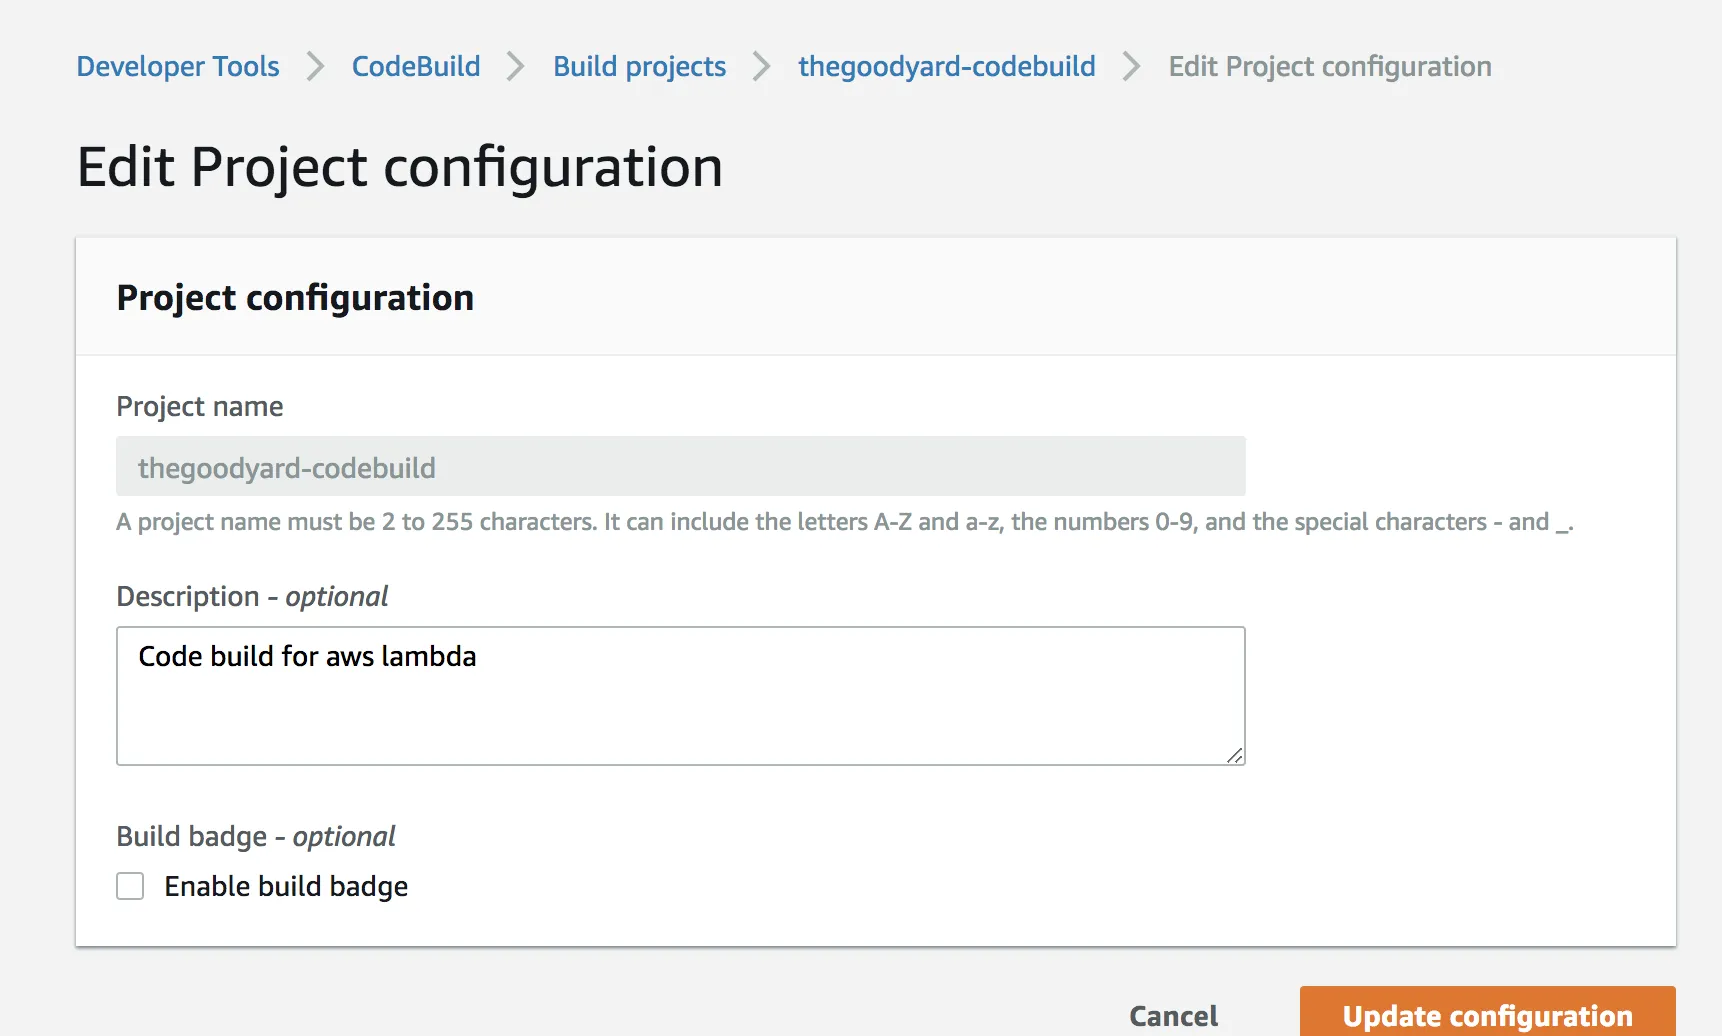The image size is (1722, 1036).
Task: Click the Enable build badge label
Action: 286,886
